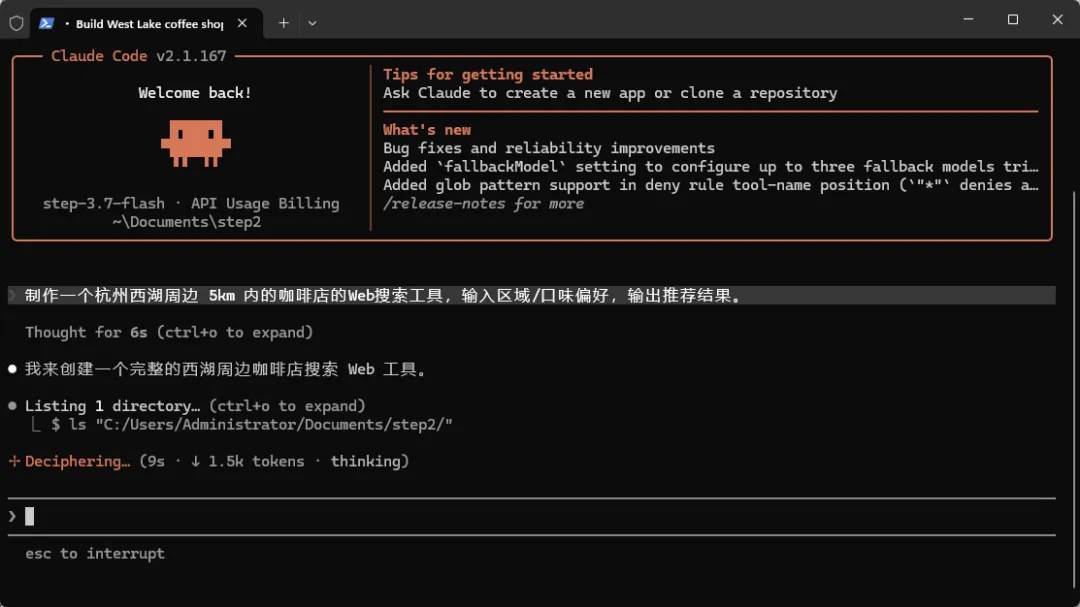Image resolution: width=1080 pixels, height=607 pixels.
Task: Click the orange plus spinner beside Deciphering
Action: 14,462
